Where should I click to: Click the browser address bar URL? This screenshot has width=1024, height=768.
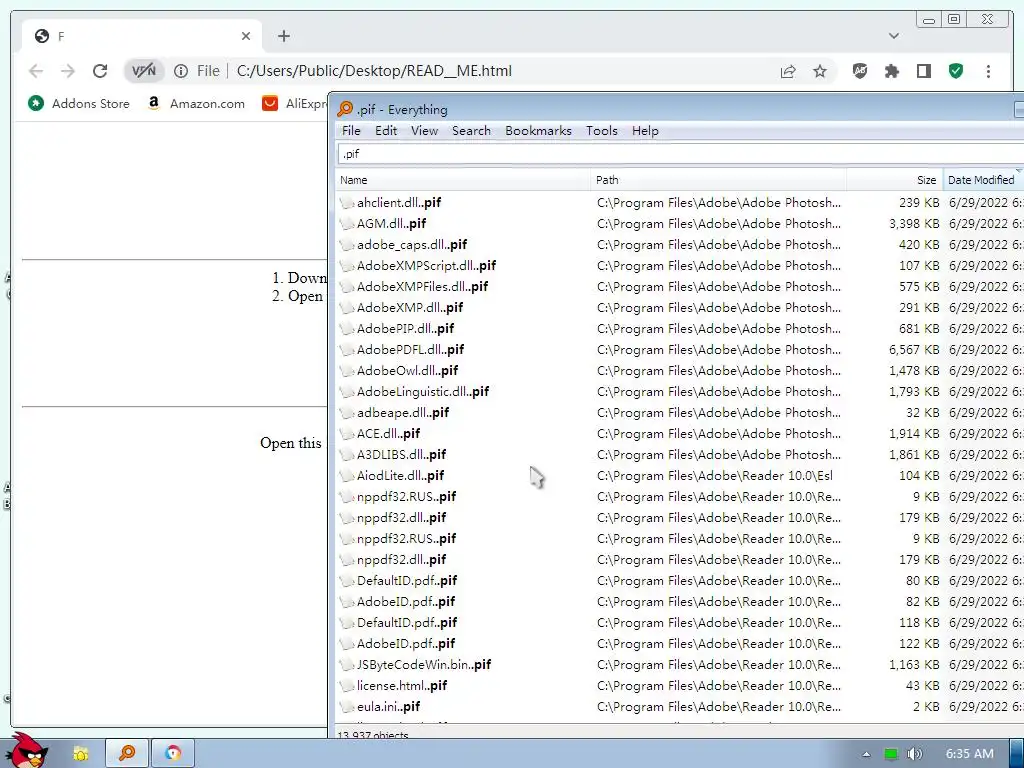[374, 71]
